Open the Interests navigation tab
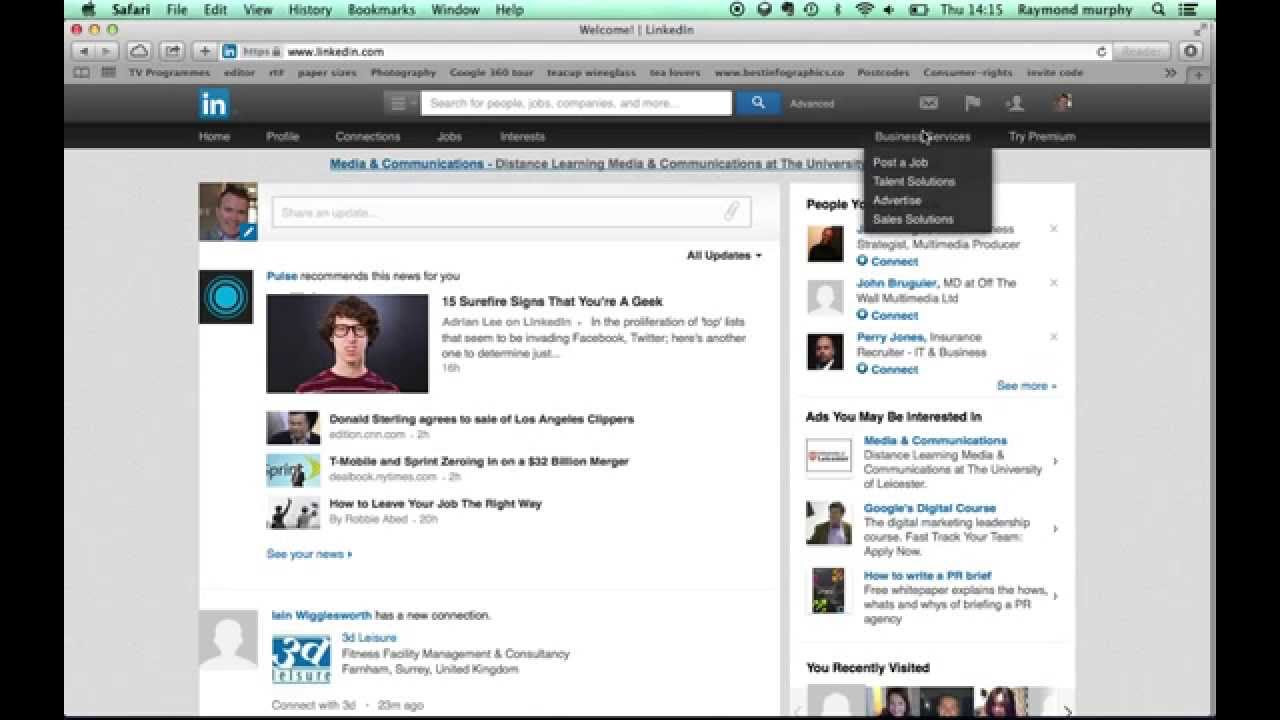The width and height of the screenshot is (1280, 720). [x=522, y=136]
